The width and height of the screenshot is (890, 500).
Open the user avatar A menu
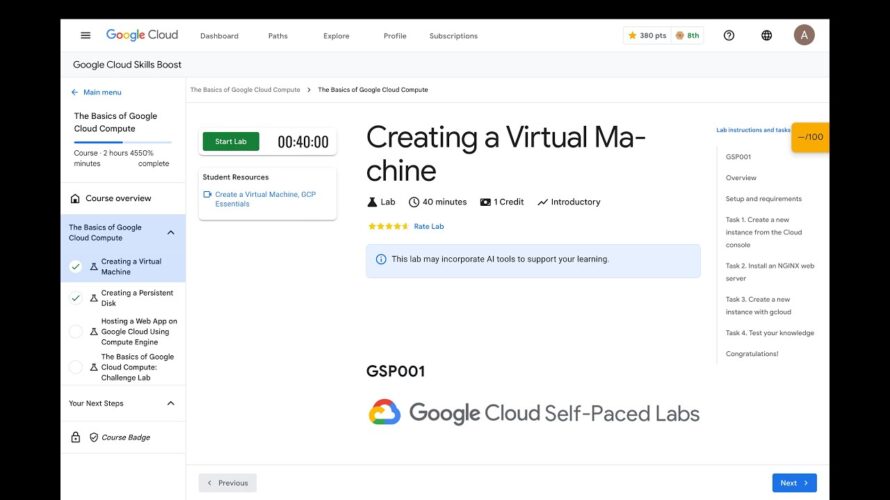(x=804, y=35)
